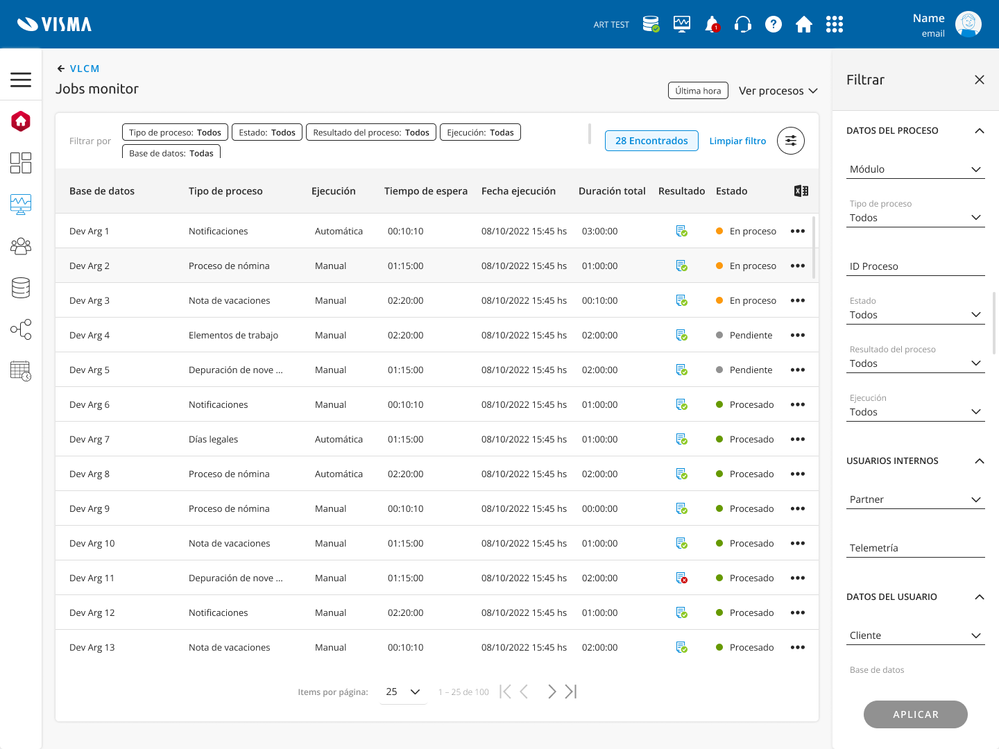Click the notifications bell icon
The height and width of the screenshot is (749, 999).
712,24
